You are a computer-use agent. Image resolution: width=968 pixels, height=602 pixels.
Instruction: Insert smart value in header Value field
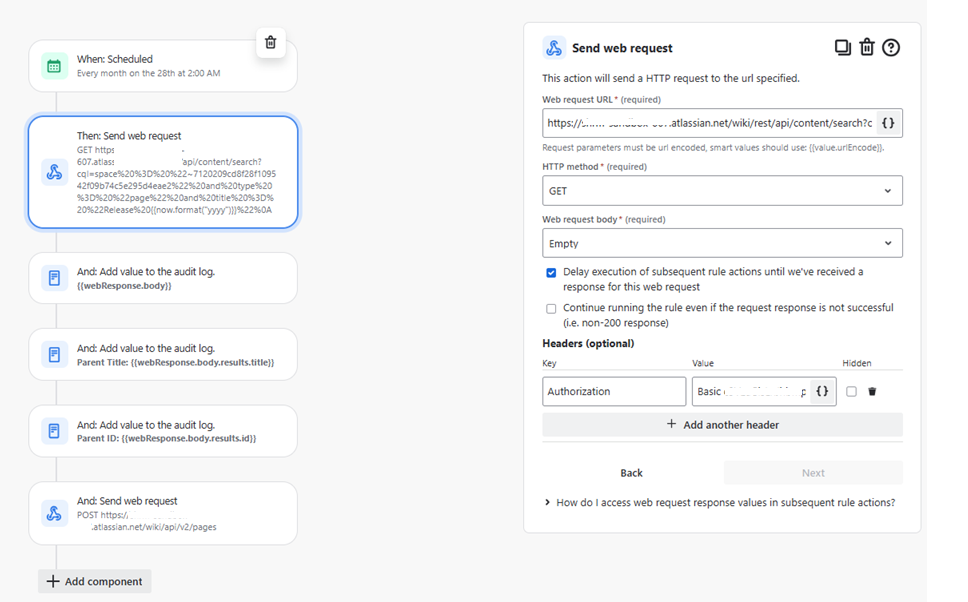click(x=822, y=391)
